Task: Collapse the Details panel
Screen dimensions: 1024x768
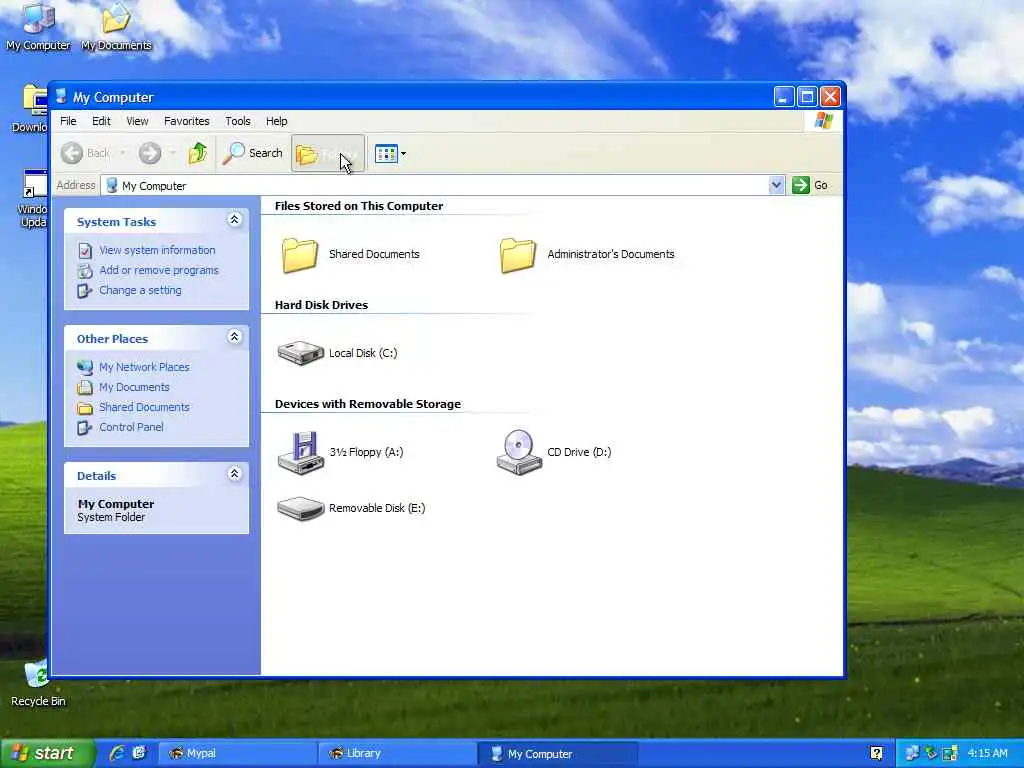Action: point(234,473)
